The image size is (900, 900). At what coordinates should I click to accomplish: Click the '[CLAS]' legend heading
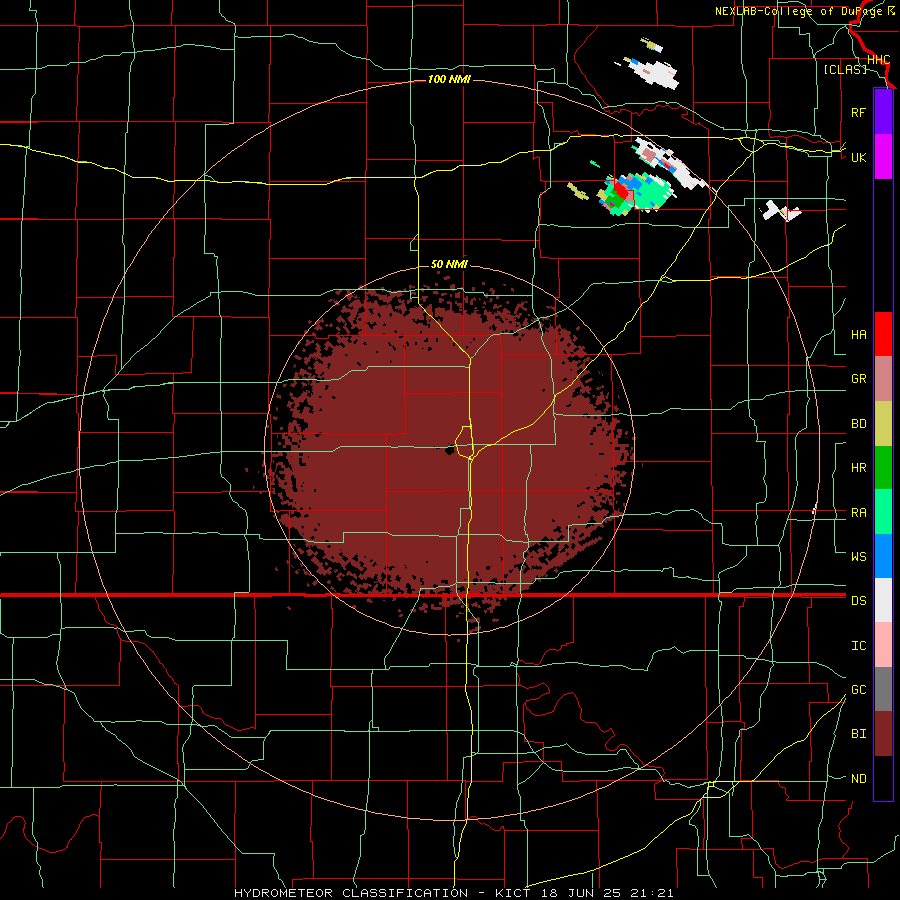click(x=845, y=70)
